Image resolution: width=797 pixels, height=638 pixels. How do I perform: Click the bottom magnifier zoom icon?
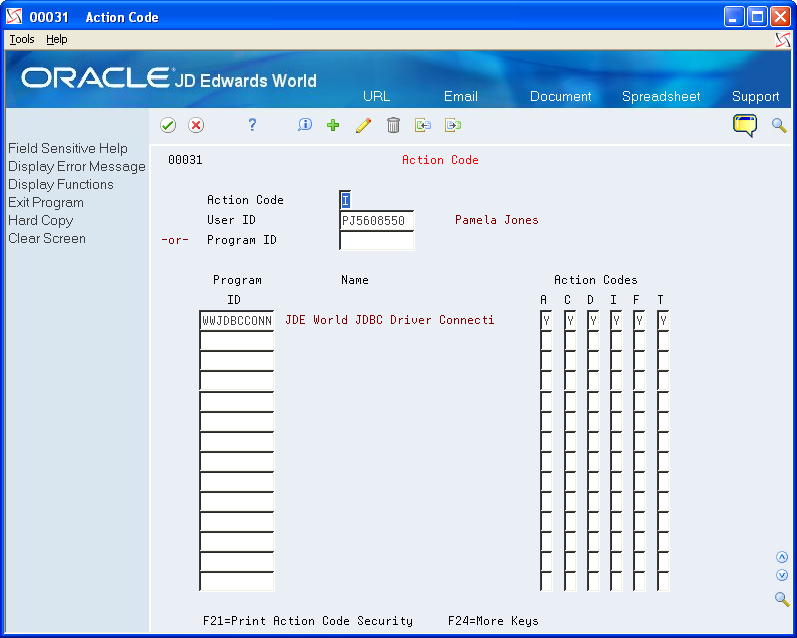(x=782, y=599)
